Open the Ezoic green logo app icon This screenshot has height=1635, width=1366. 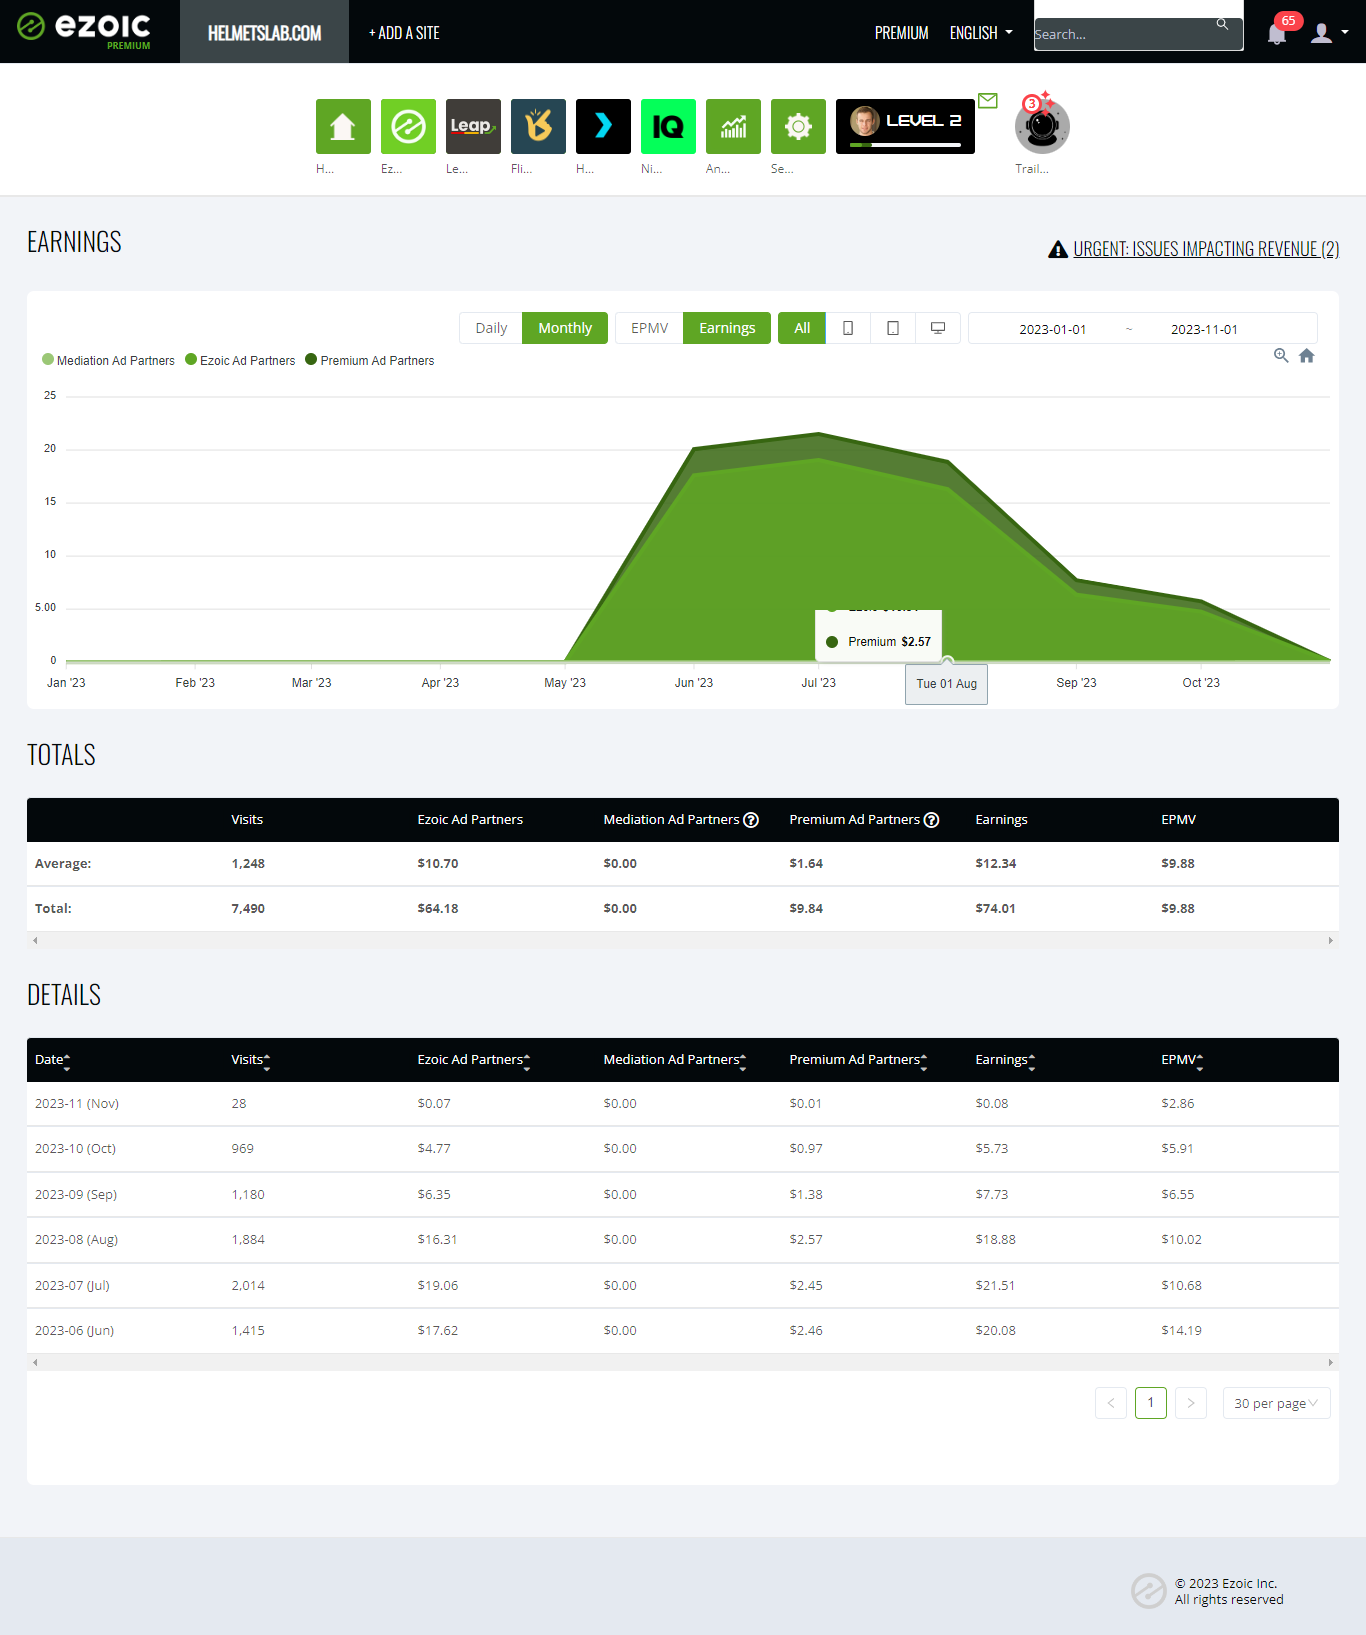point(408,126)
